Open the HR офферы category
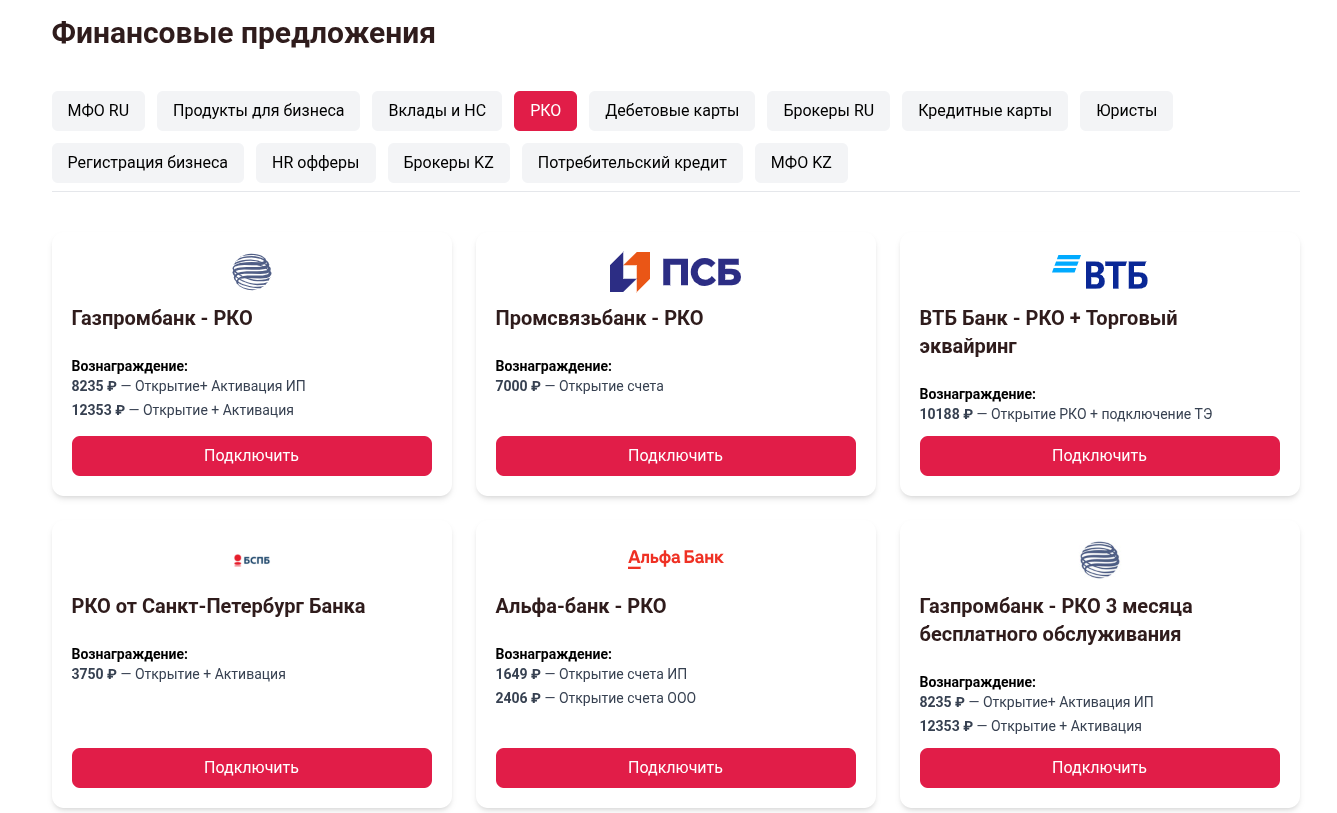Image resolution: width=1337 pixels, height=813 pixels. tap(315, 163)
